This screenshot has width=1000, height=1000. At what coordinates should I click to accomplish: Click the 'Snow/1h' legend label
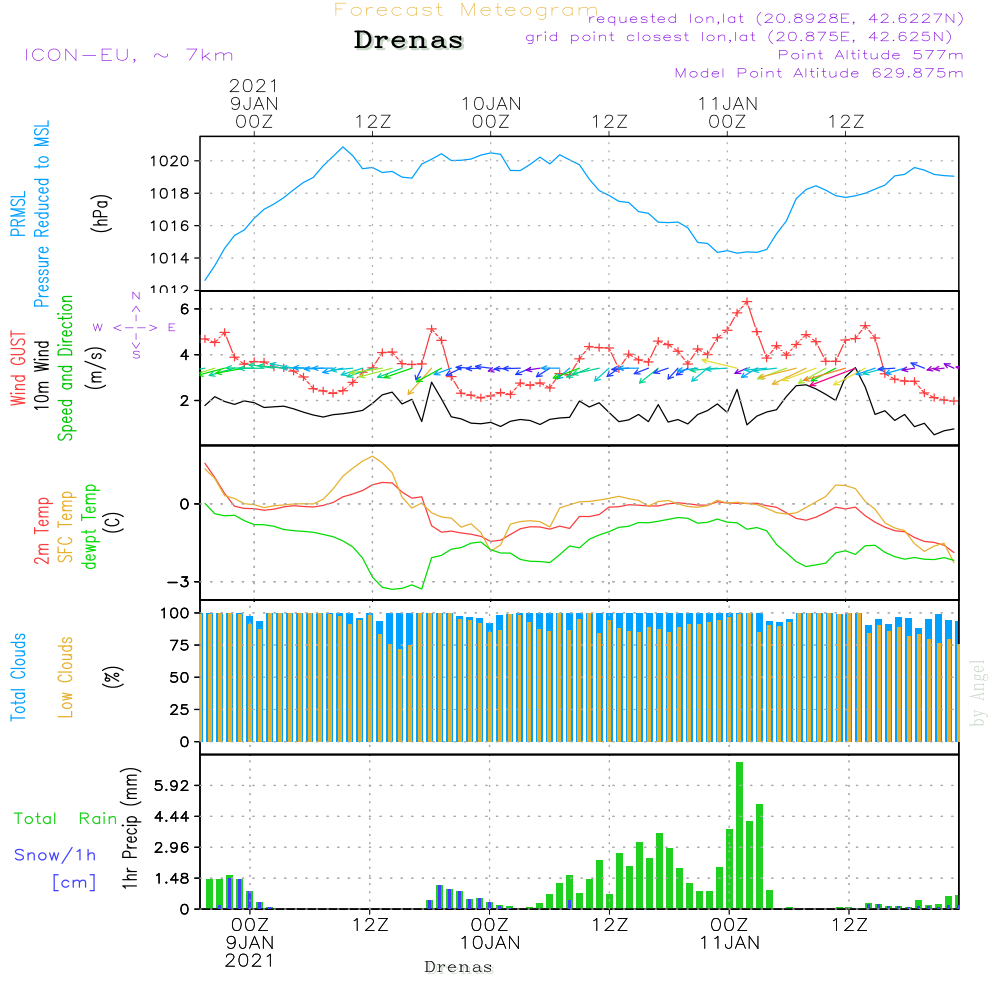pos(55,855)
